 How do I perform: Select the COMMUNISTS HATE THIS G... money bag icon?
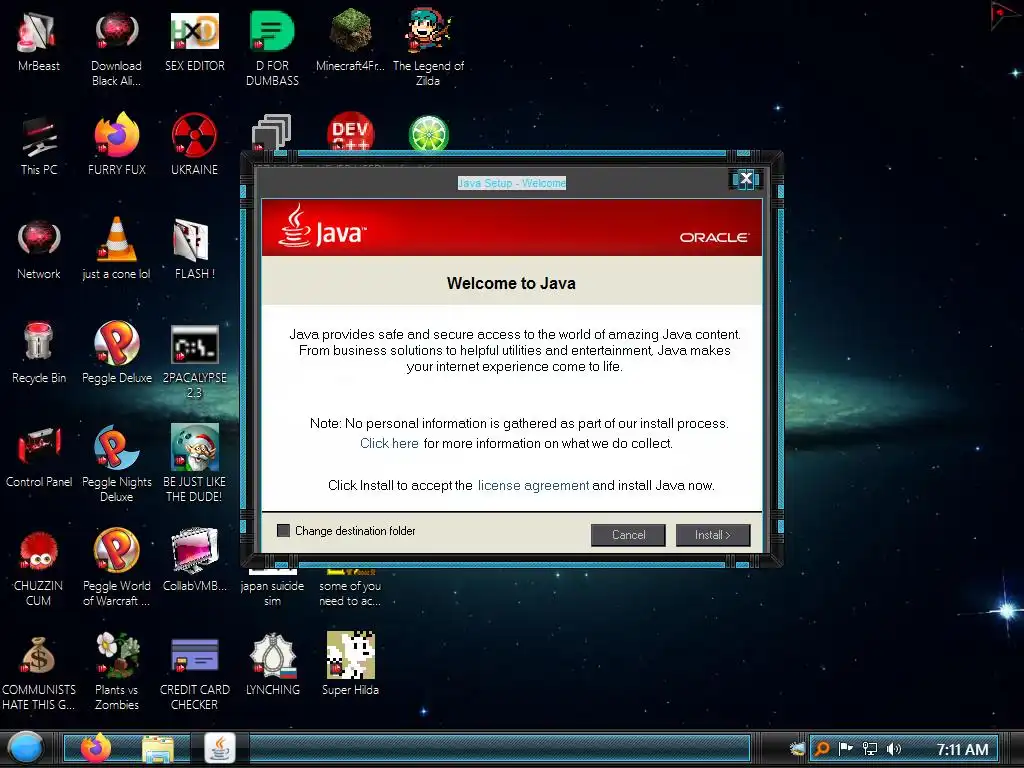coord(39,673)
